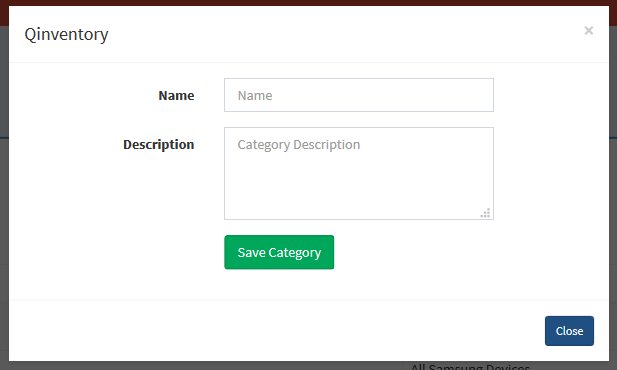The image size is (617, 370).
Task: Click the Qinventory dialog title
Action: (x=67, y=34)
